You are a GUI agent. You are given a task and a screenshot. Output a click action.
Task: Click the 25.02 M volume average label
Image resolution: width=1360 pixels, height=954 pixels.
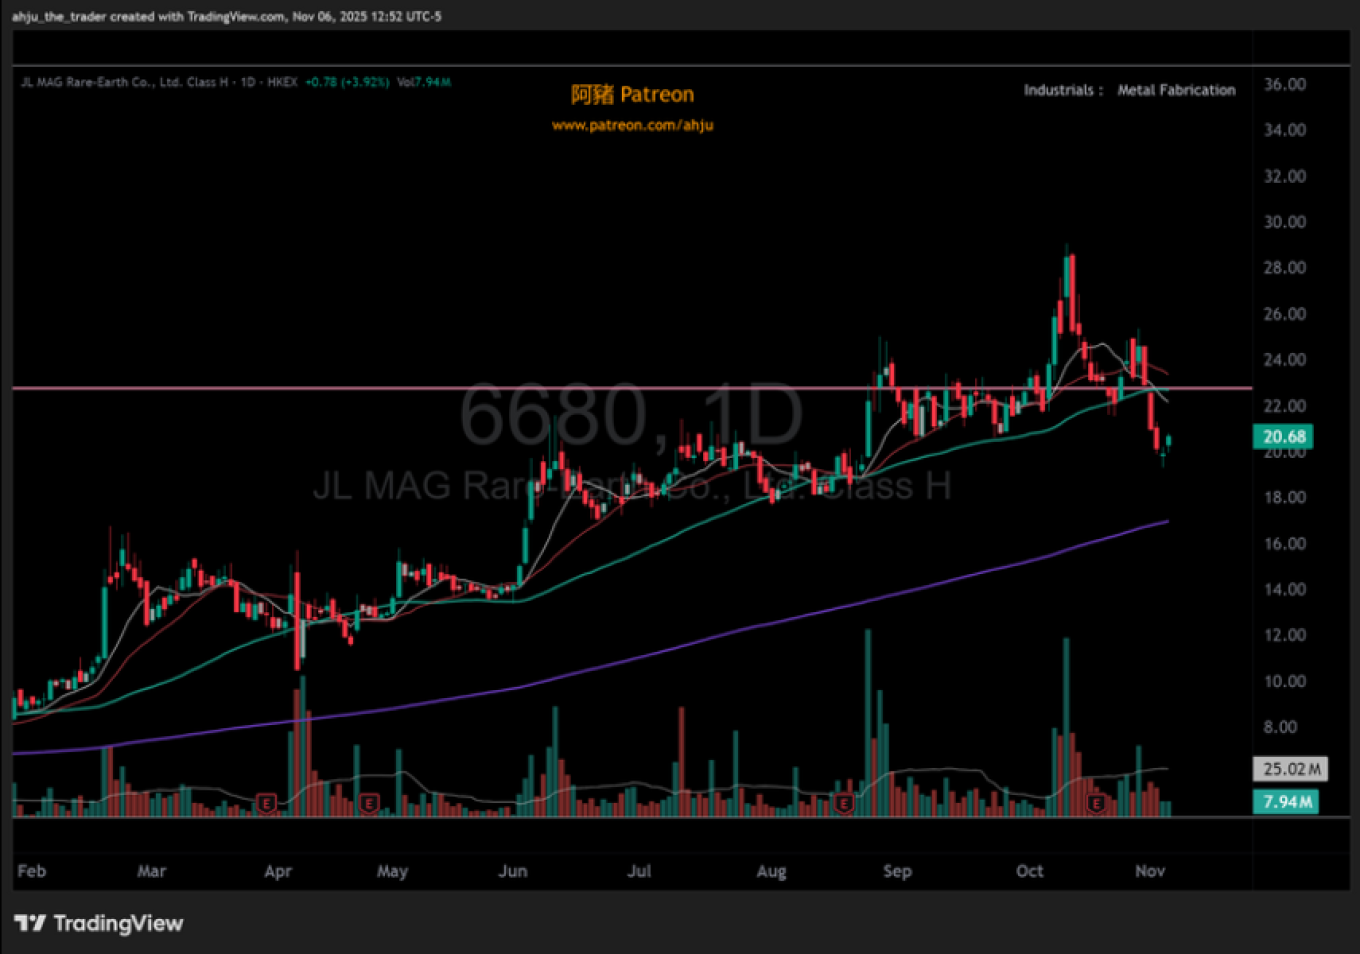[x=1290, y=769]
